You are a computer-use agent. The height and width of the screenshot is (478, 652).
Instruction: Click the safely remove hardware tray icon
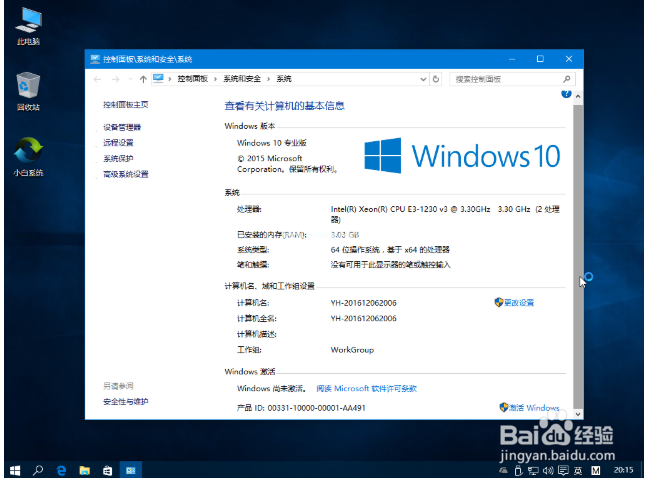[518, 471]
